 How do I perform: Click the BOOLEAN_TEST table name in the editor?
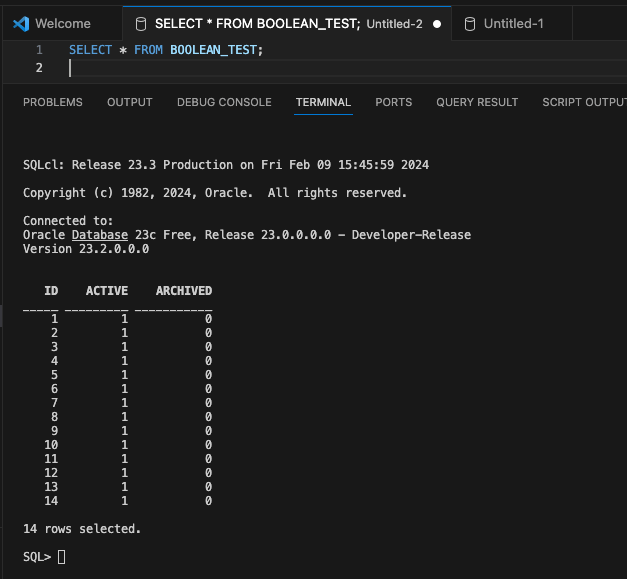(x=214, y=49)
